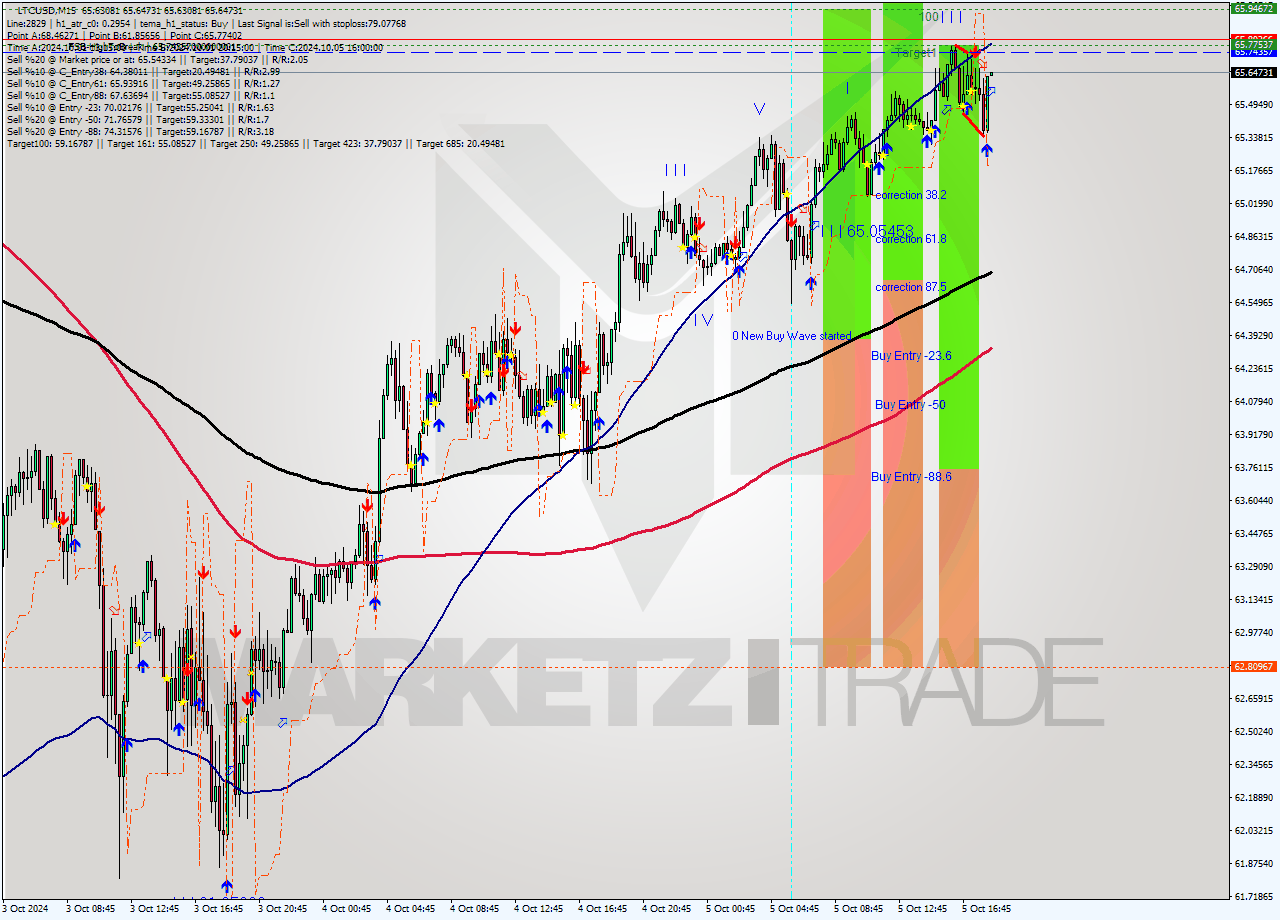This screenshot has height=920, width=1280.
Task: Click the 63.76115 price axis value
Action: click(1253, 468)
